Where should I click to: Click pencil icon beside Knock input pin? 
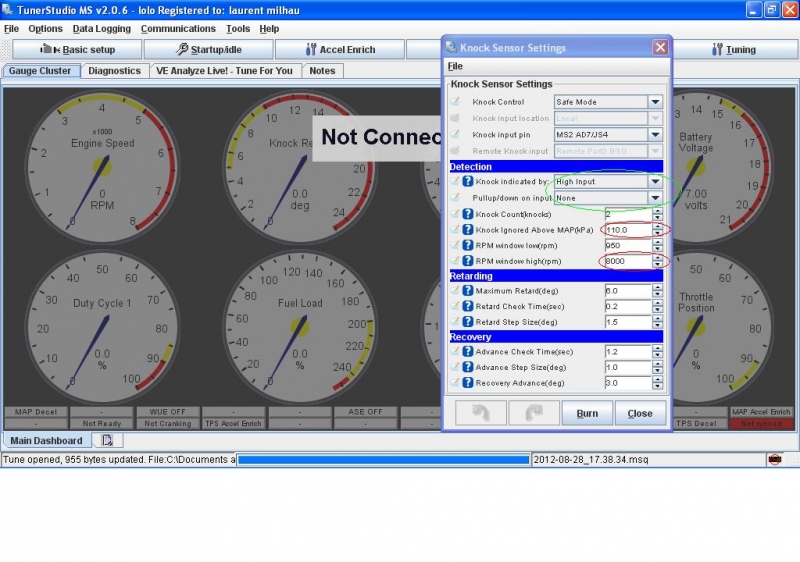point(455,134)
